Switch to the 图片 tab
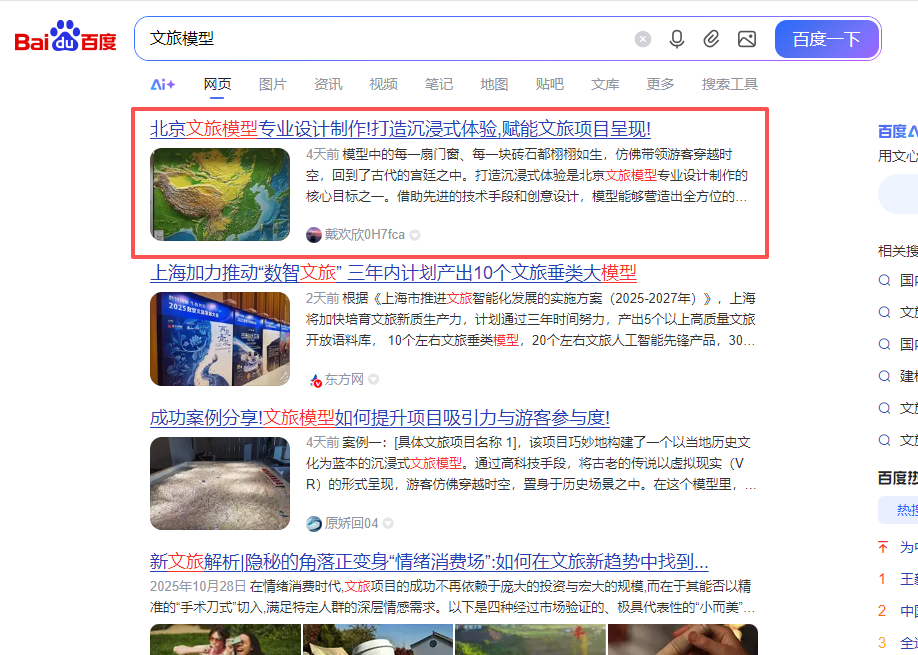The image size is (918, 655). coord(273,84)
